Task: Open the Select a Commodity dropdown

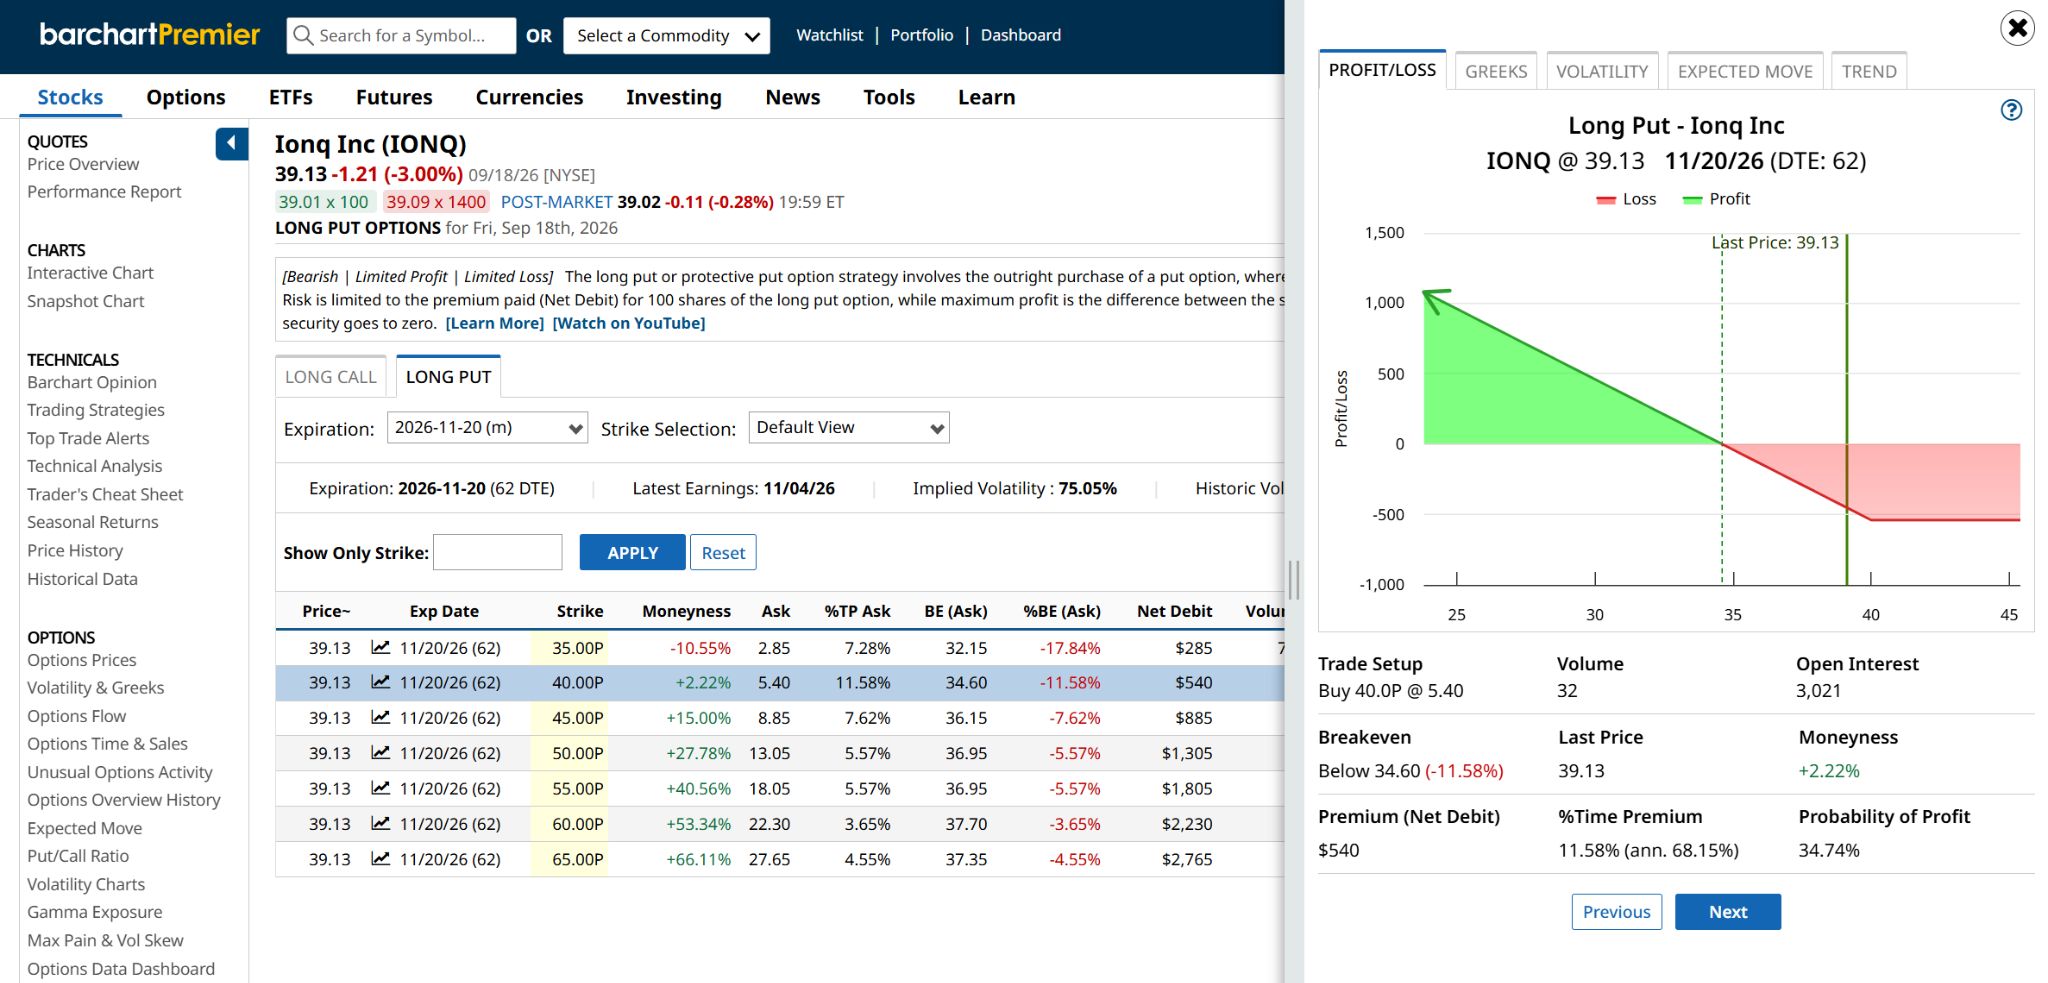Action: [x=666, y=36]
